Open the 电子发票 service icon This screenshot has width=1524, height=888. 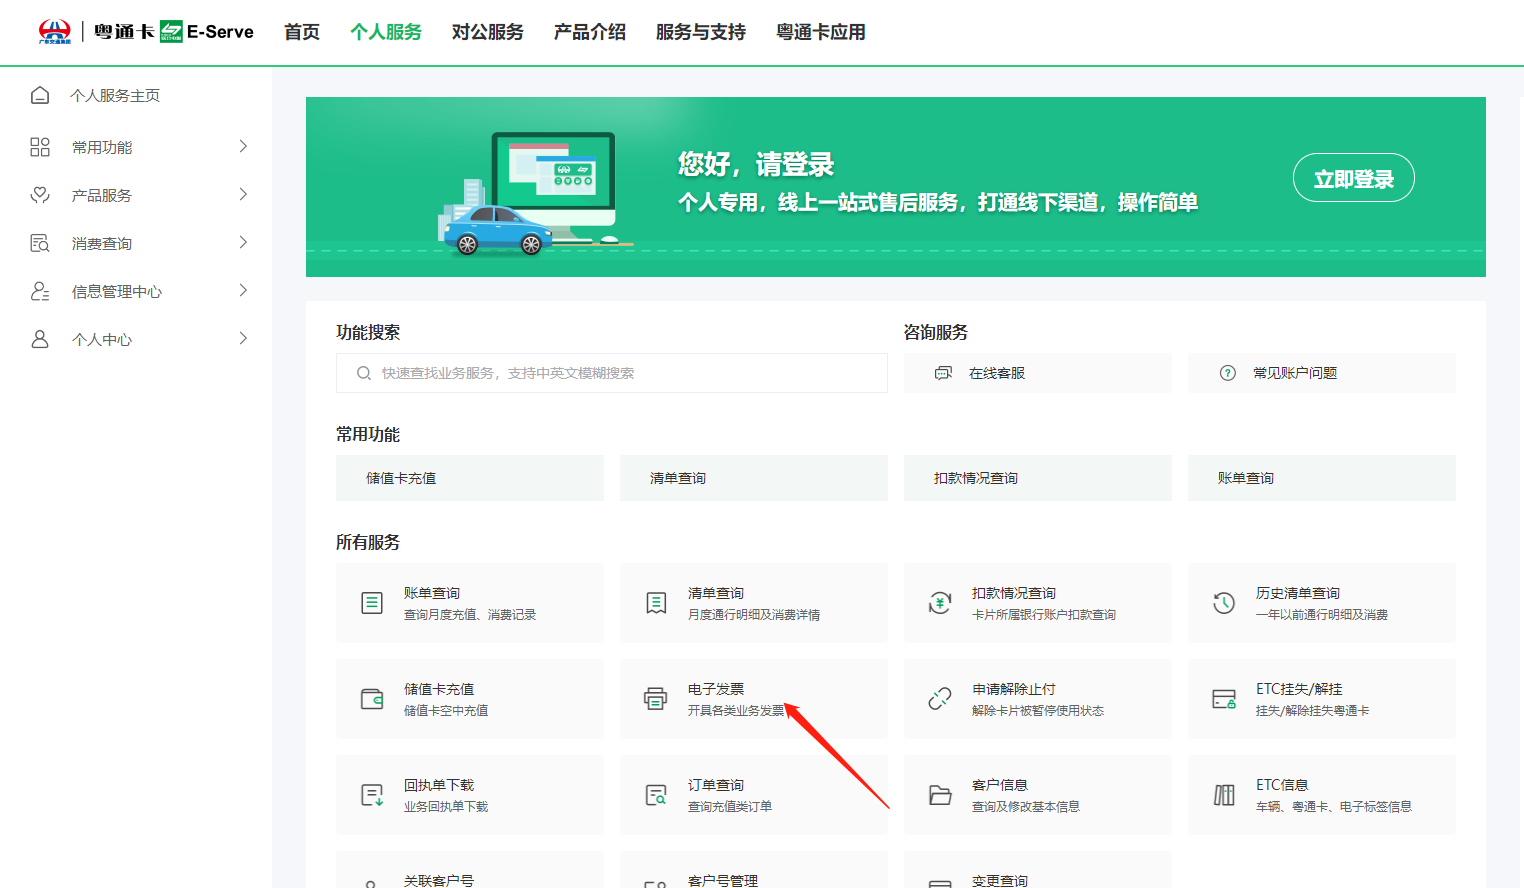click(655, 697)
